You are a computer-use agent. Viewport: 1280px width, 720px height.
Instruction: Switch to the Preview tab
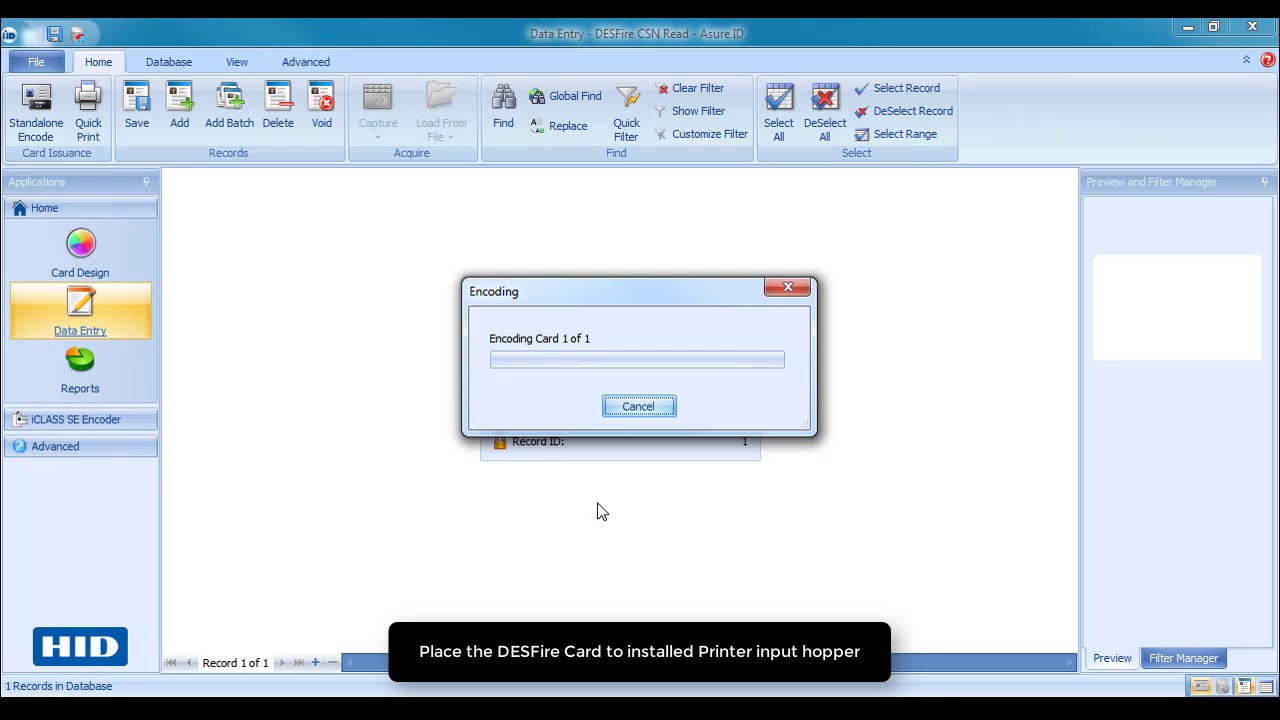click(x=1112, y=658)
